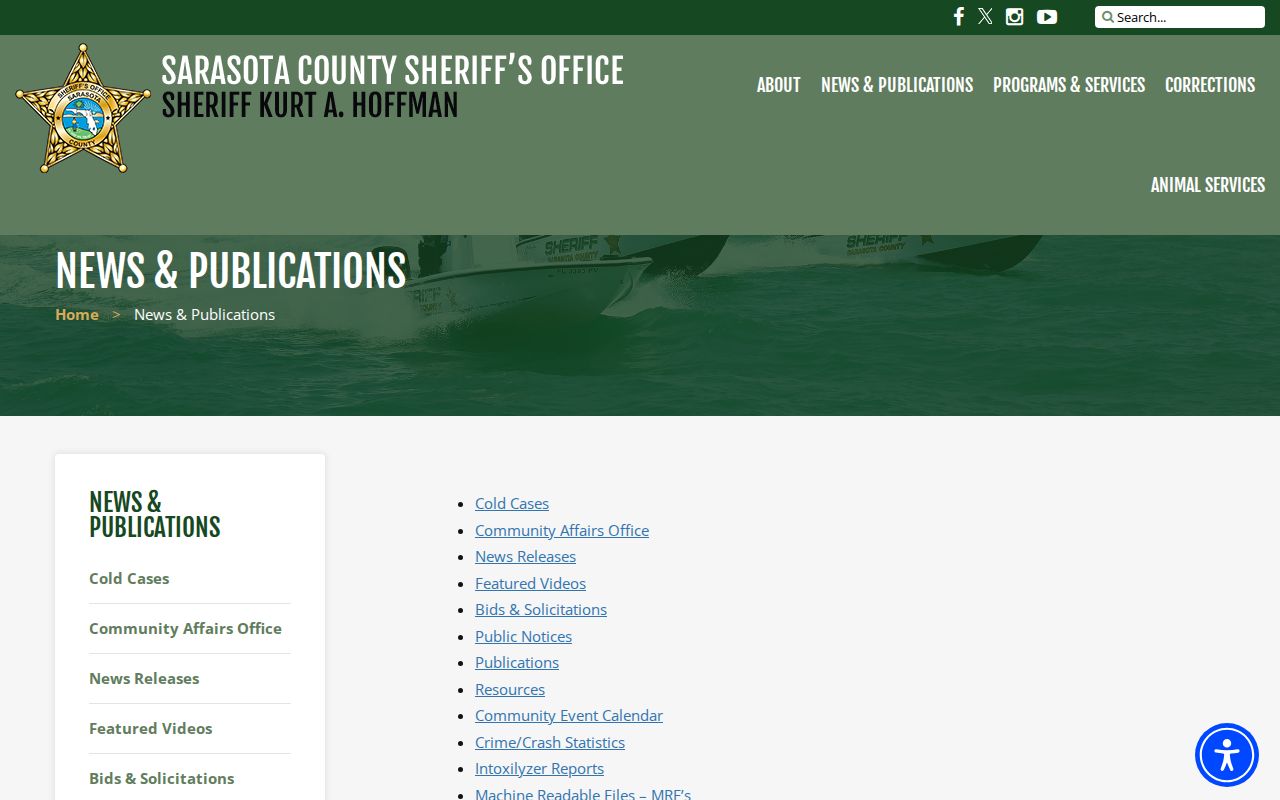Open the X (Twitter) icon
This screenshot has width=1280, height=800.
click(985, 16)
